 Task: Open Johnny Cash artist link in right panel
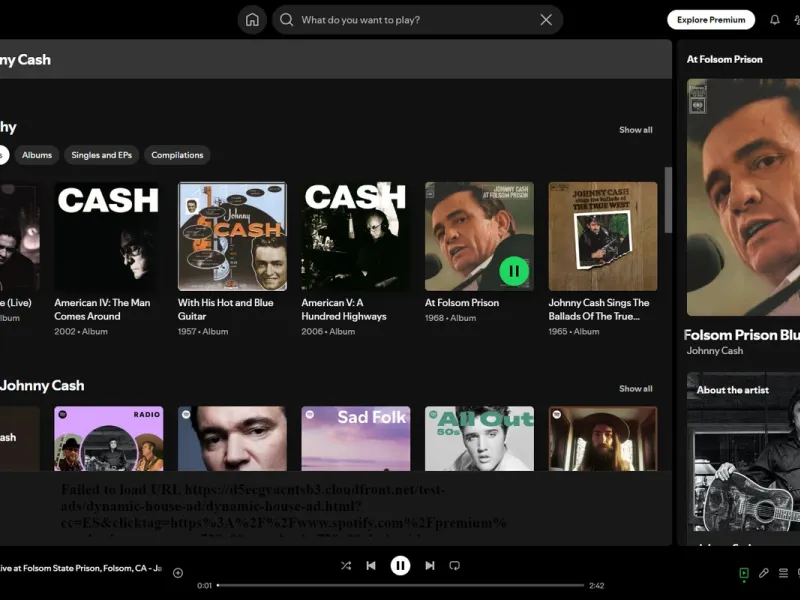715,351
